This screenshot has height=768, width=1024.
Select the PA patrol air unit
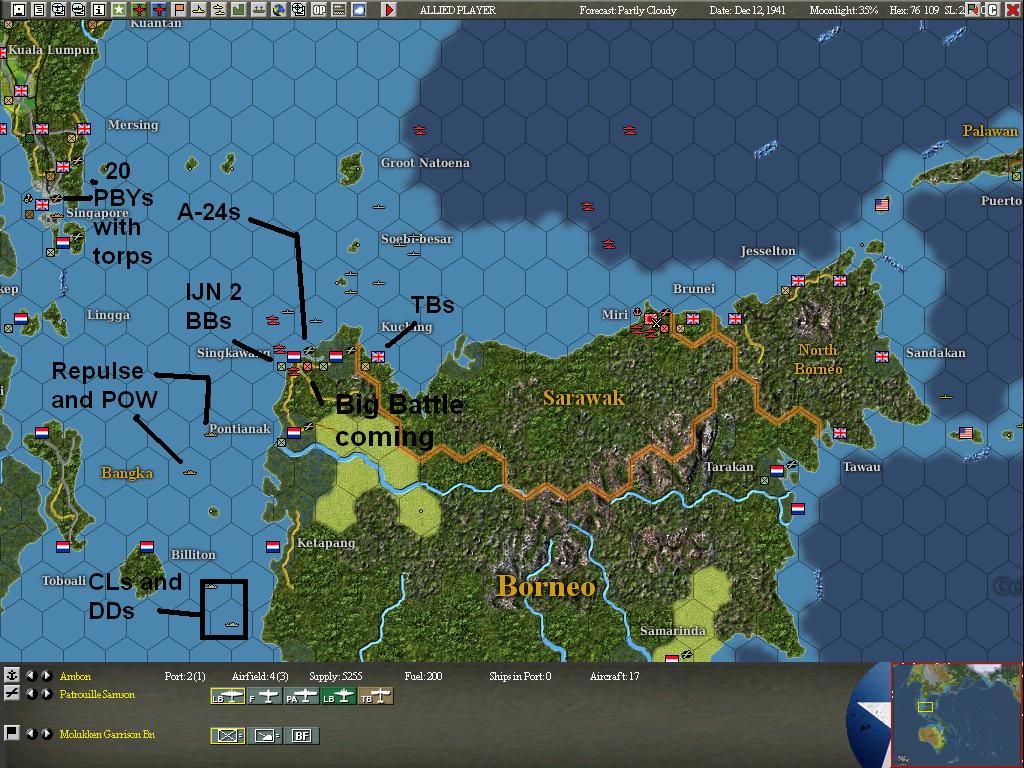tap(302, 697)
